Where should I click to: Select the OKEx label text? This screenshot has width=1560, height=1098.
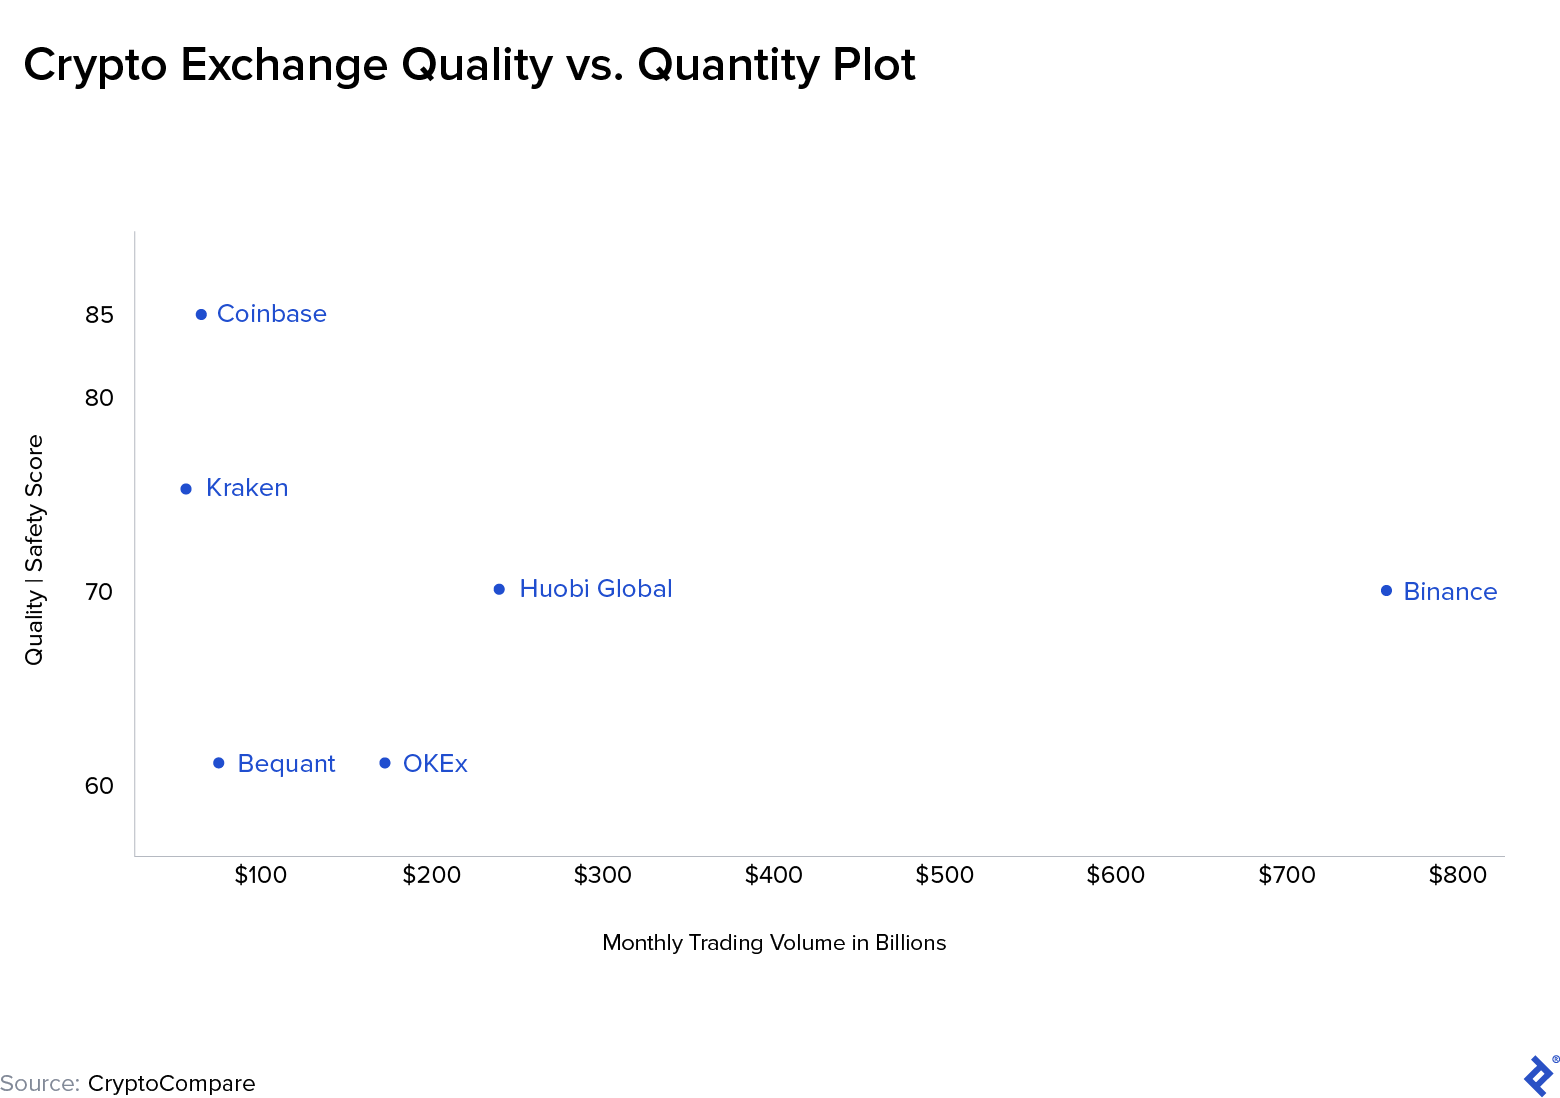point(435,763)
